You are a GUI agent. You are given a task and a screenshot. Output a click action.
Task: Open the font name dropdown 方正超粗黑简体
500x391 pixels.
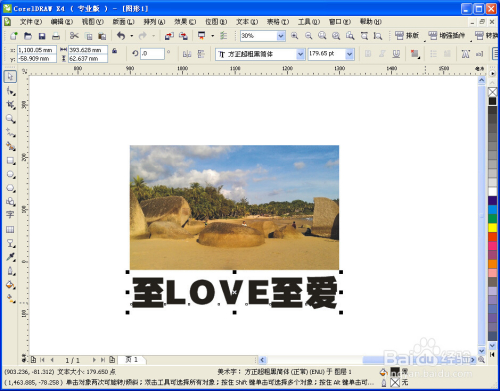(x=301, y=54)
